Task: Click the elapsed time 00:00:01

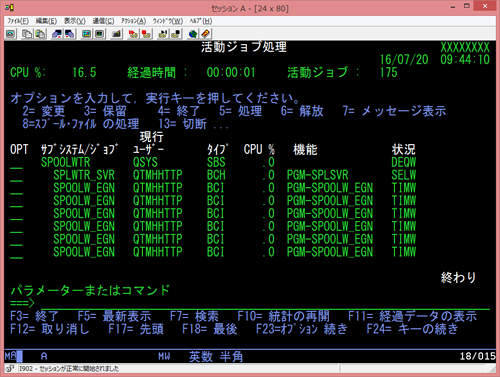Action: click(x=231, y=72)
